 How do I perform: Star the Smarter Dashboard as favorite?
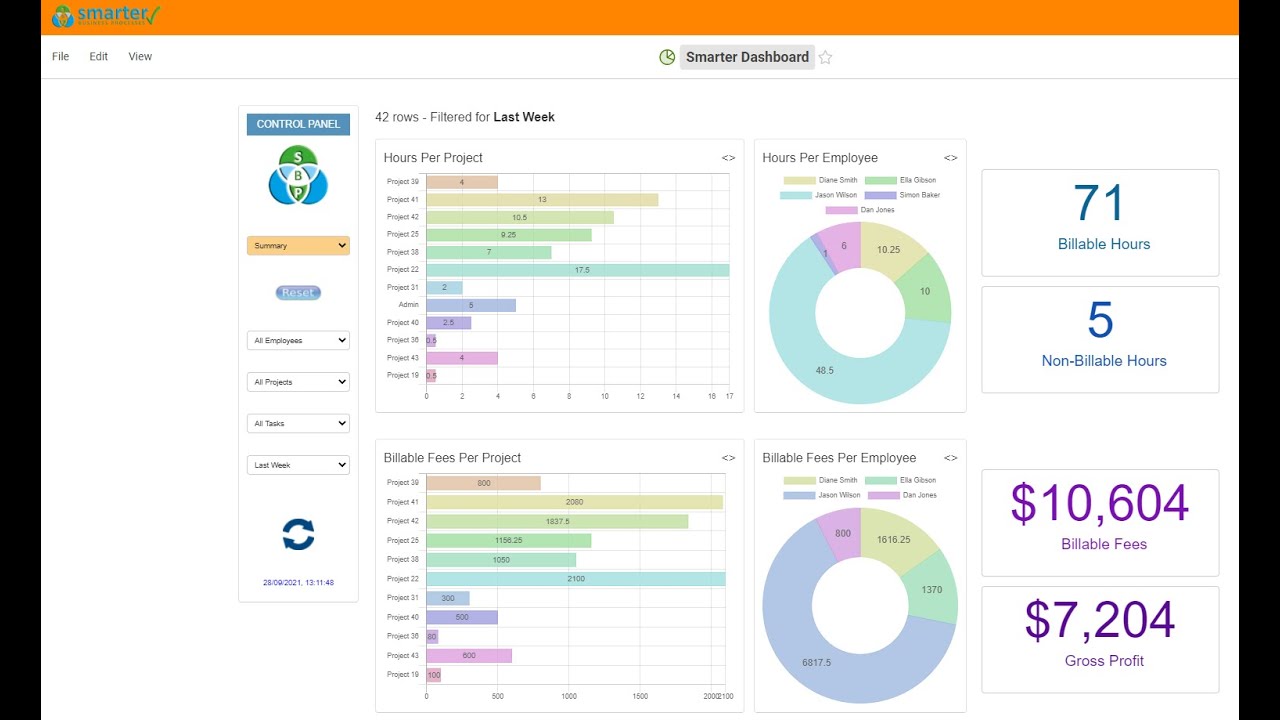pyautogui.click(x=825, y=57)
